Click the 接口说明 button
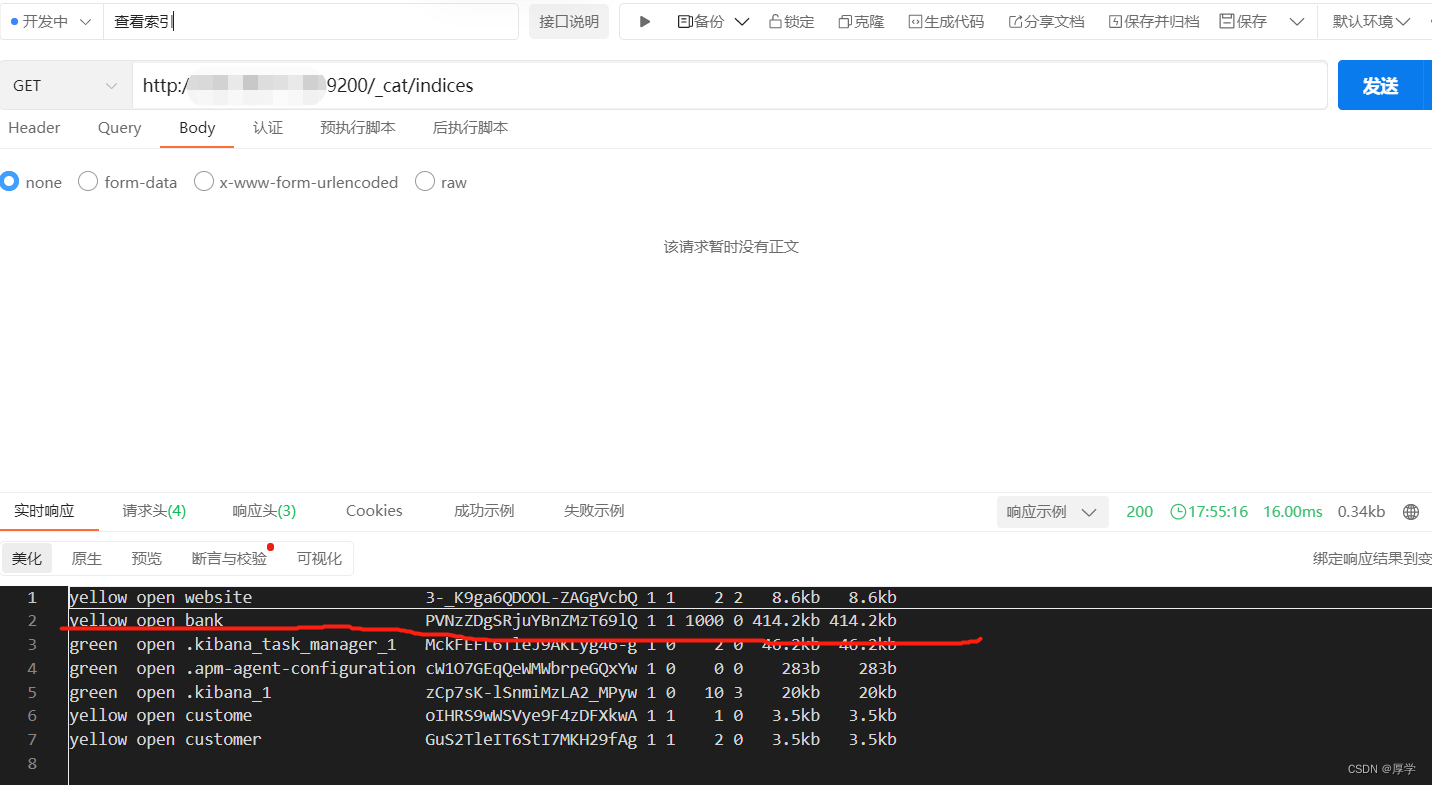Image resolution: width=1432 pixels, height=785 pixels. click(x=569, y=22)
